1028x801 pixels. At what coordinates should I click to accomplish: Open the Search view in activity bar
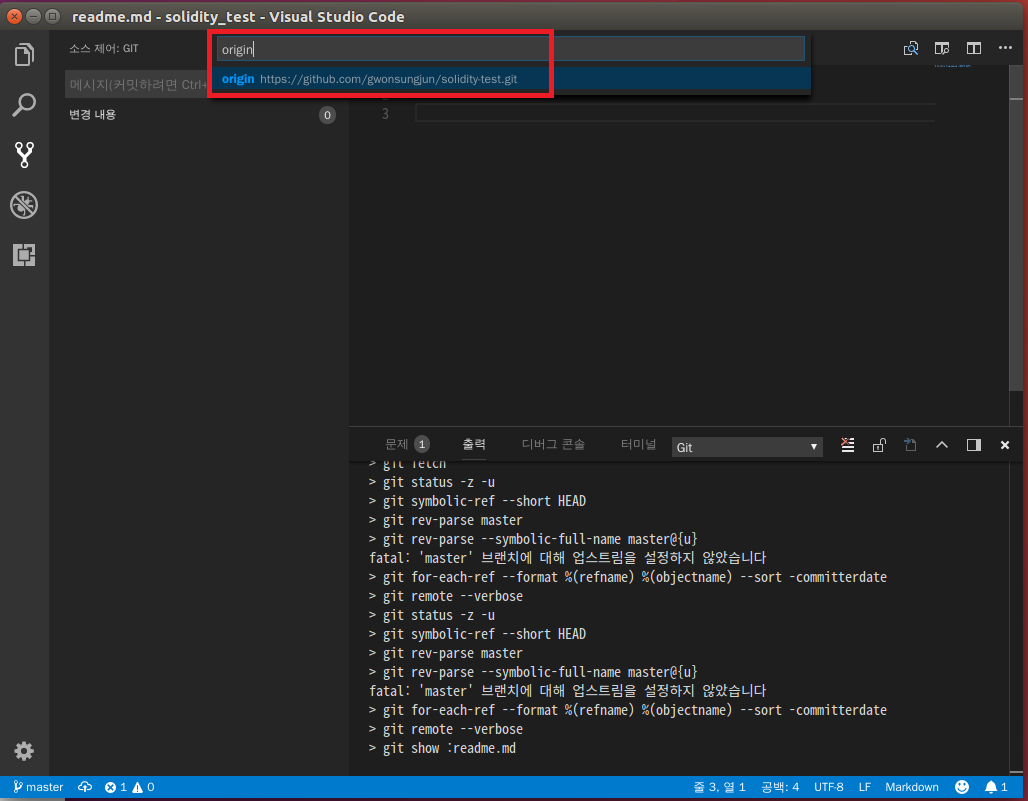tap(24, 105)
